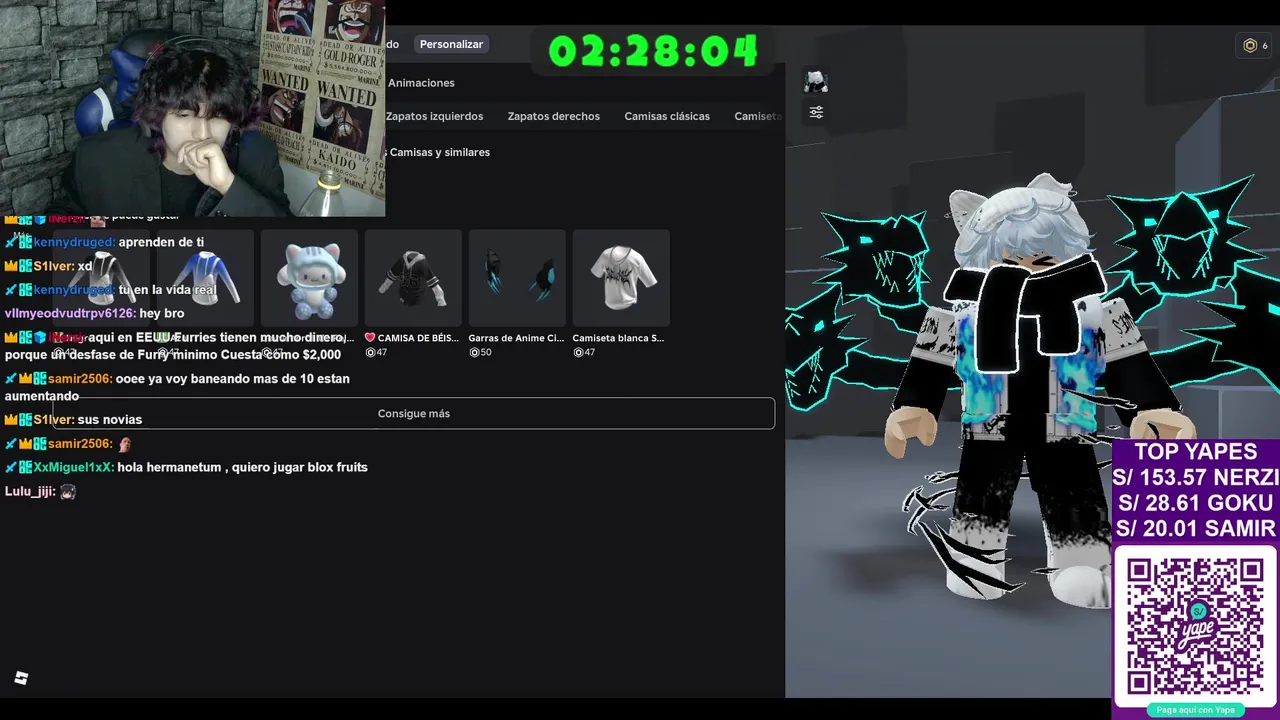
Task: Click the 'TOP YAPES' heading
Action: tap(1195, 452)
